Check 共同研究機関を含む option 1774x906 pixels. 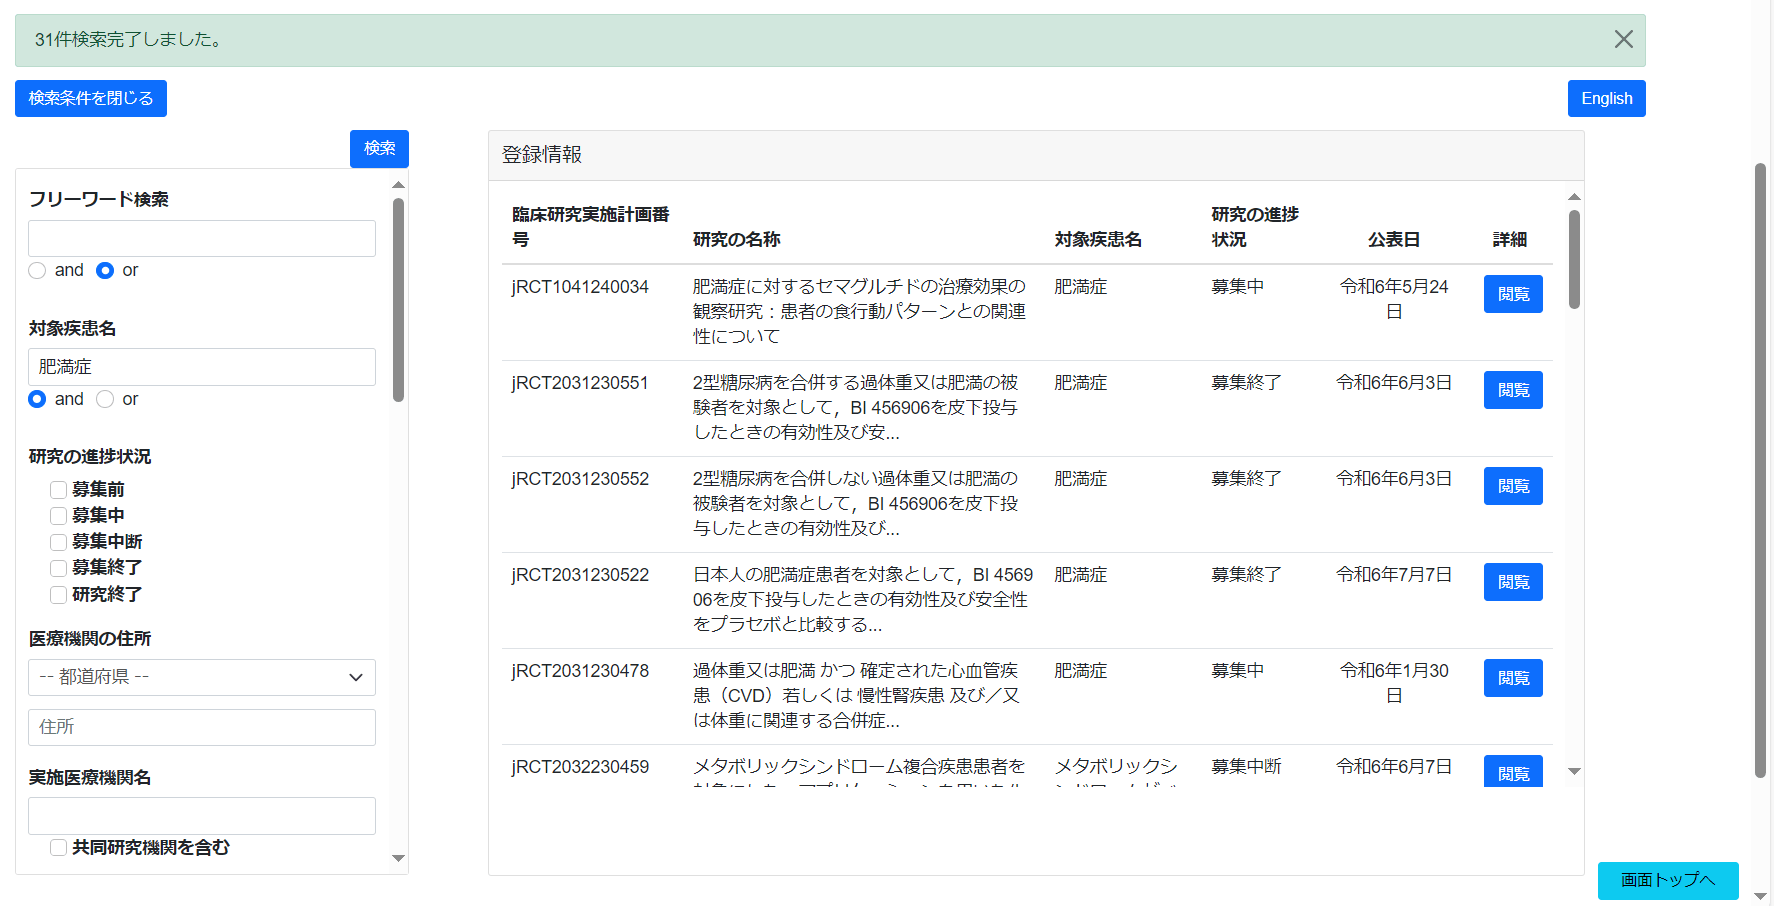[58, 847]
